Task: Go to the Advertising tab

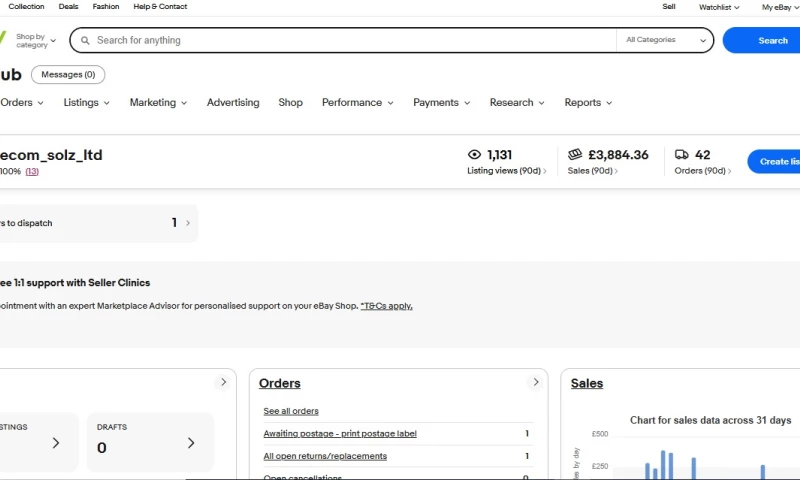Action: click(233, 103)
